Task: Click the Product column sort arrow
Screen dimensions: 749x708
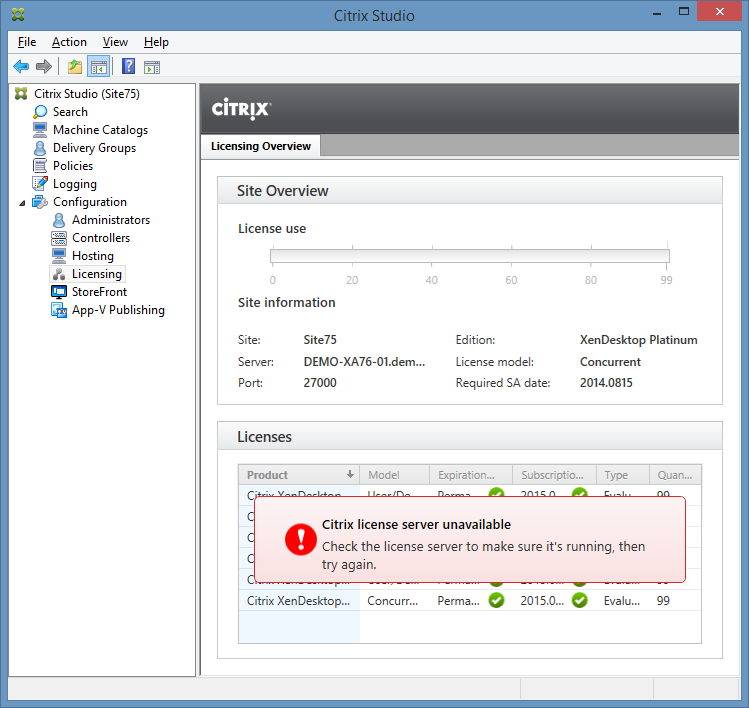Action: click(350, 474)
